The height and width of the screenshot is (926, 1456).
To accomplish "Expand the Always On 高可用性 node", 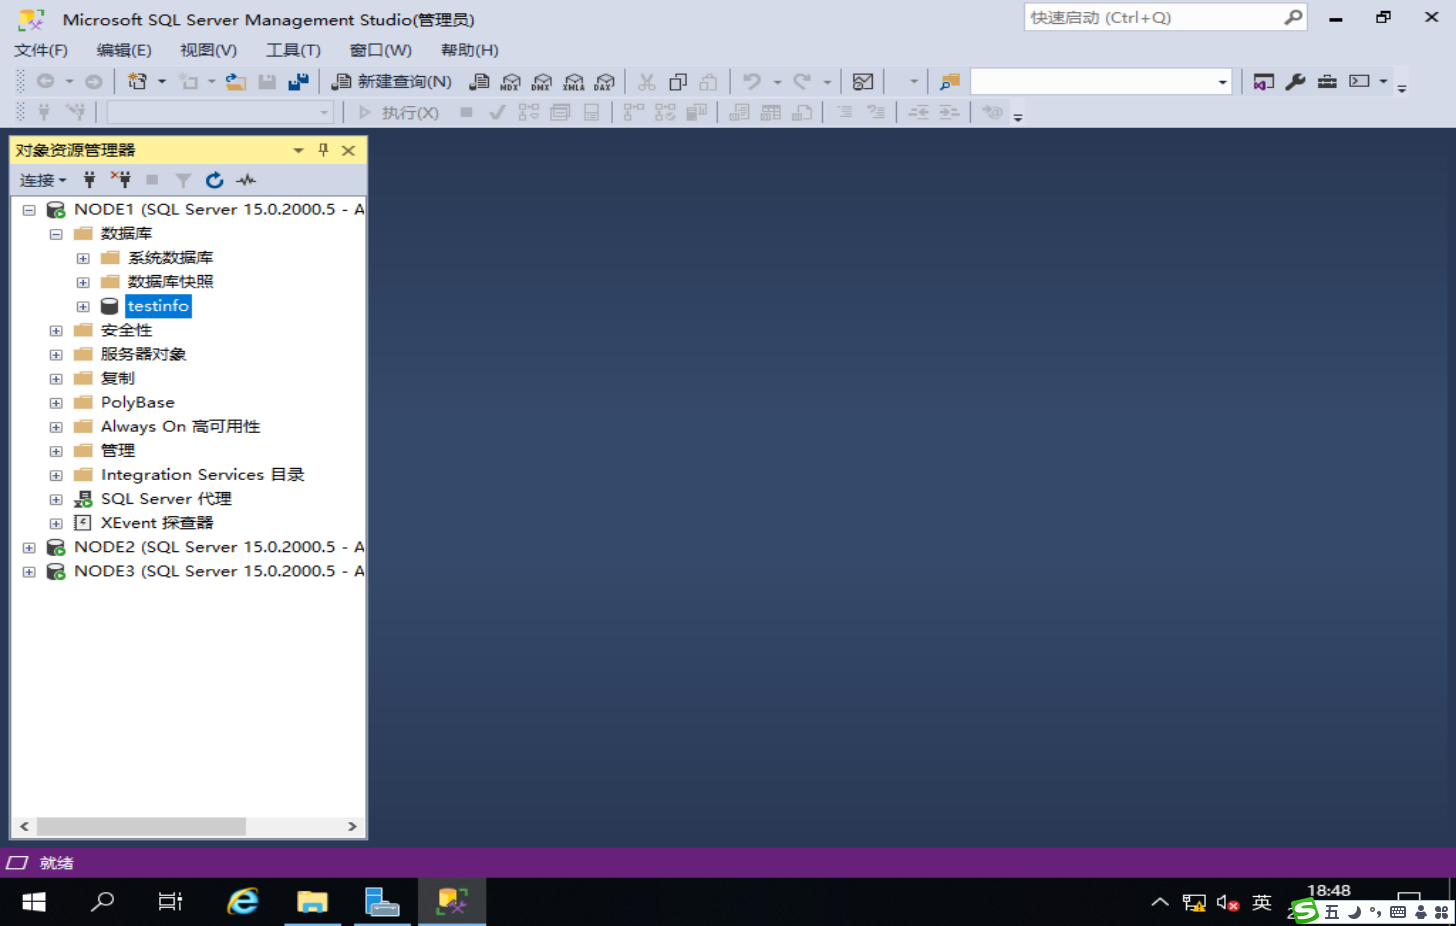I will pos(56,427).
